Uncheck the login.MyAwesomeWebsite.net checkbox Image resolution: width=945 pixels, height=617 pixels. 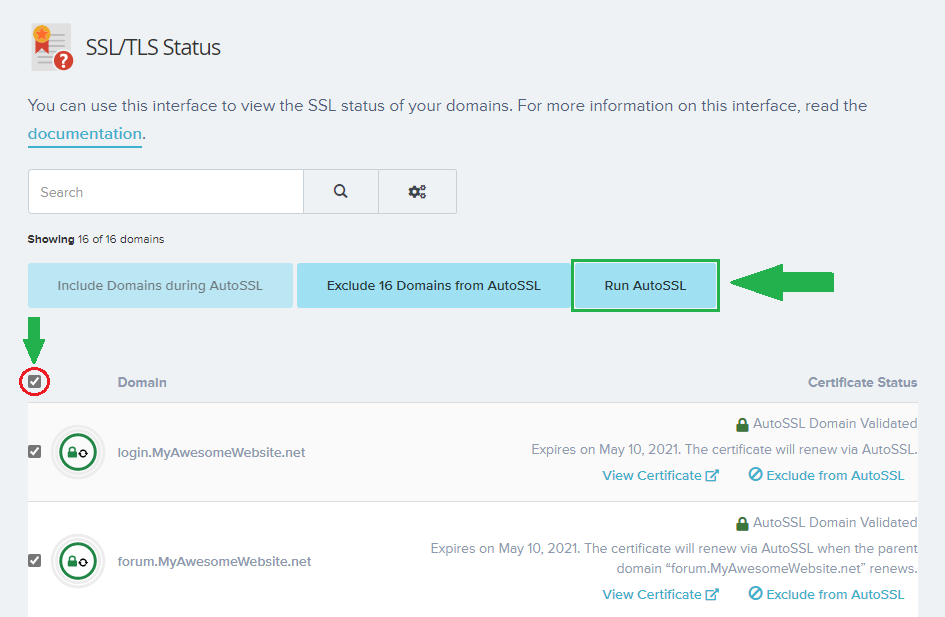point(35,452)
